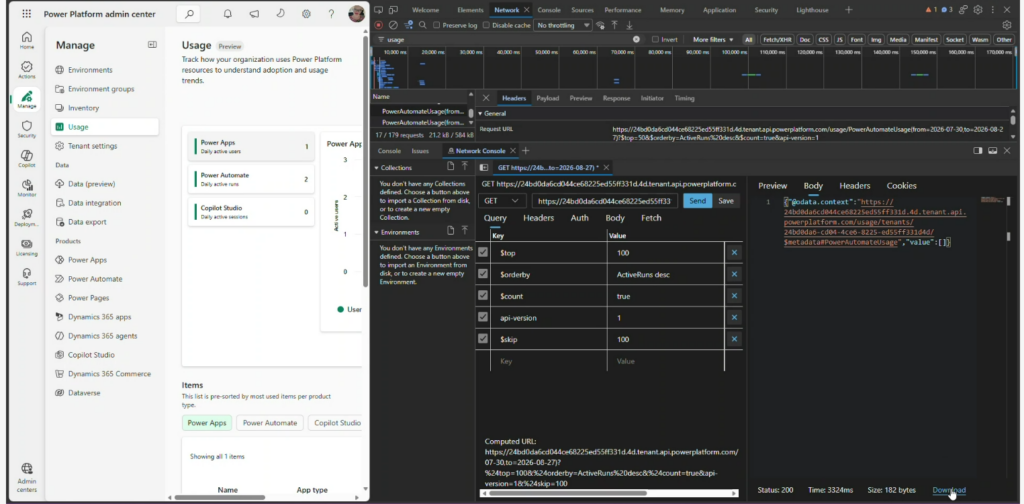
Task: Clear the network log
Action: click(x=393, y=25)
